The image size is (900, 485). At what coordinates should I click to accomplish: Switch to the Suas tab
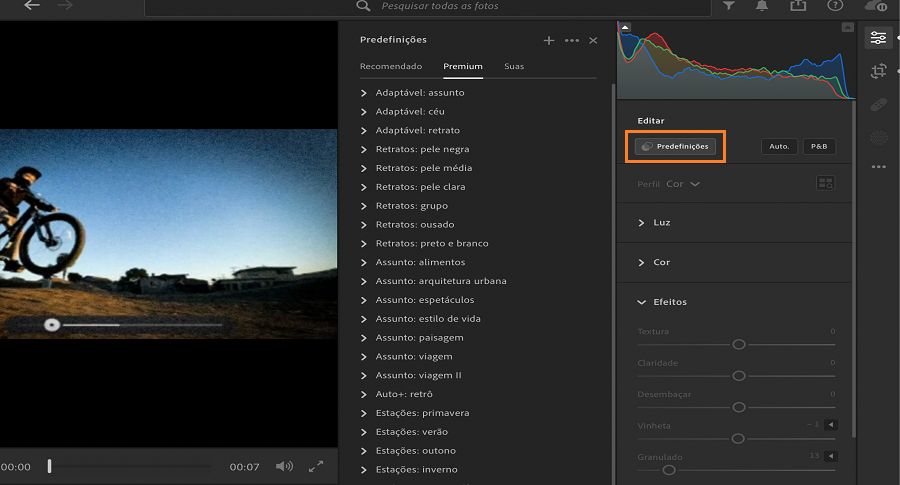pyautogui.click(x=514, y=66)
